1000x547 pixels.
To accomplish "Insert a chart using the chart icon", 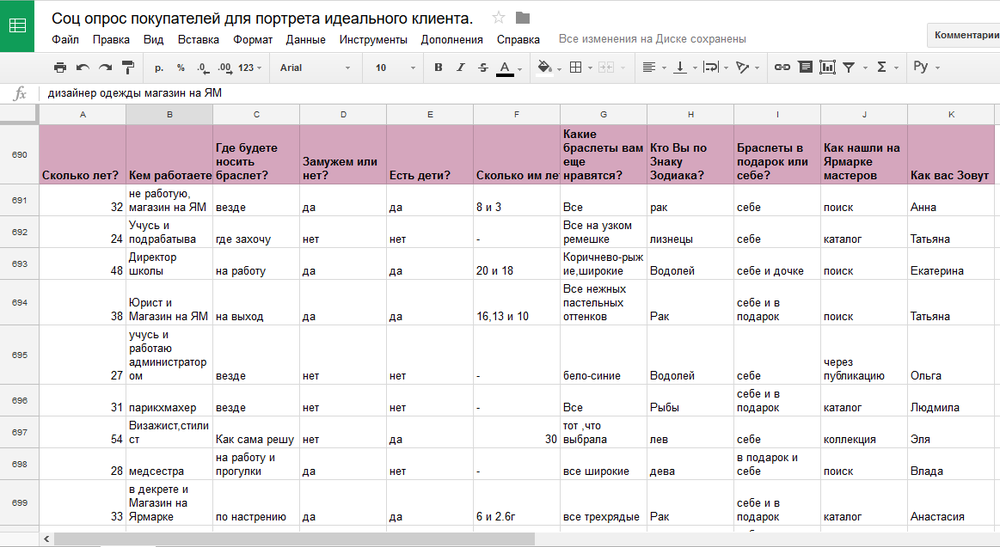I will coord(827,68).
